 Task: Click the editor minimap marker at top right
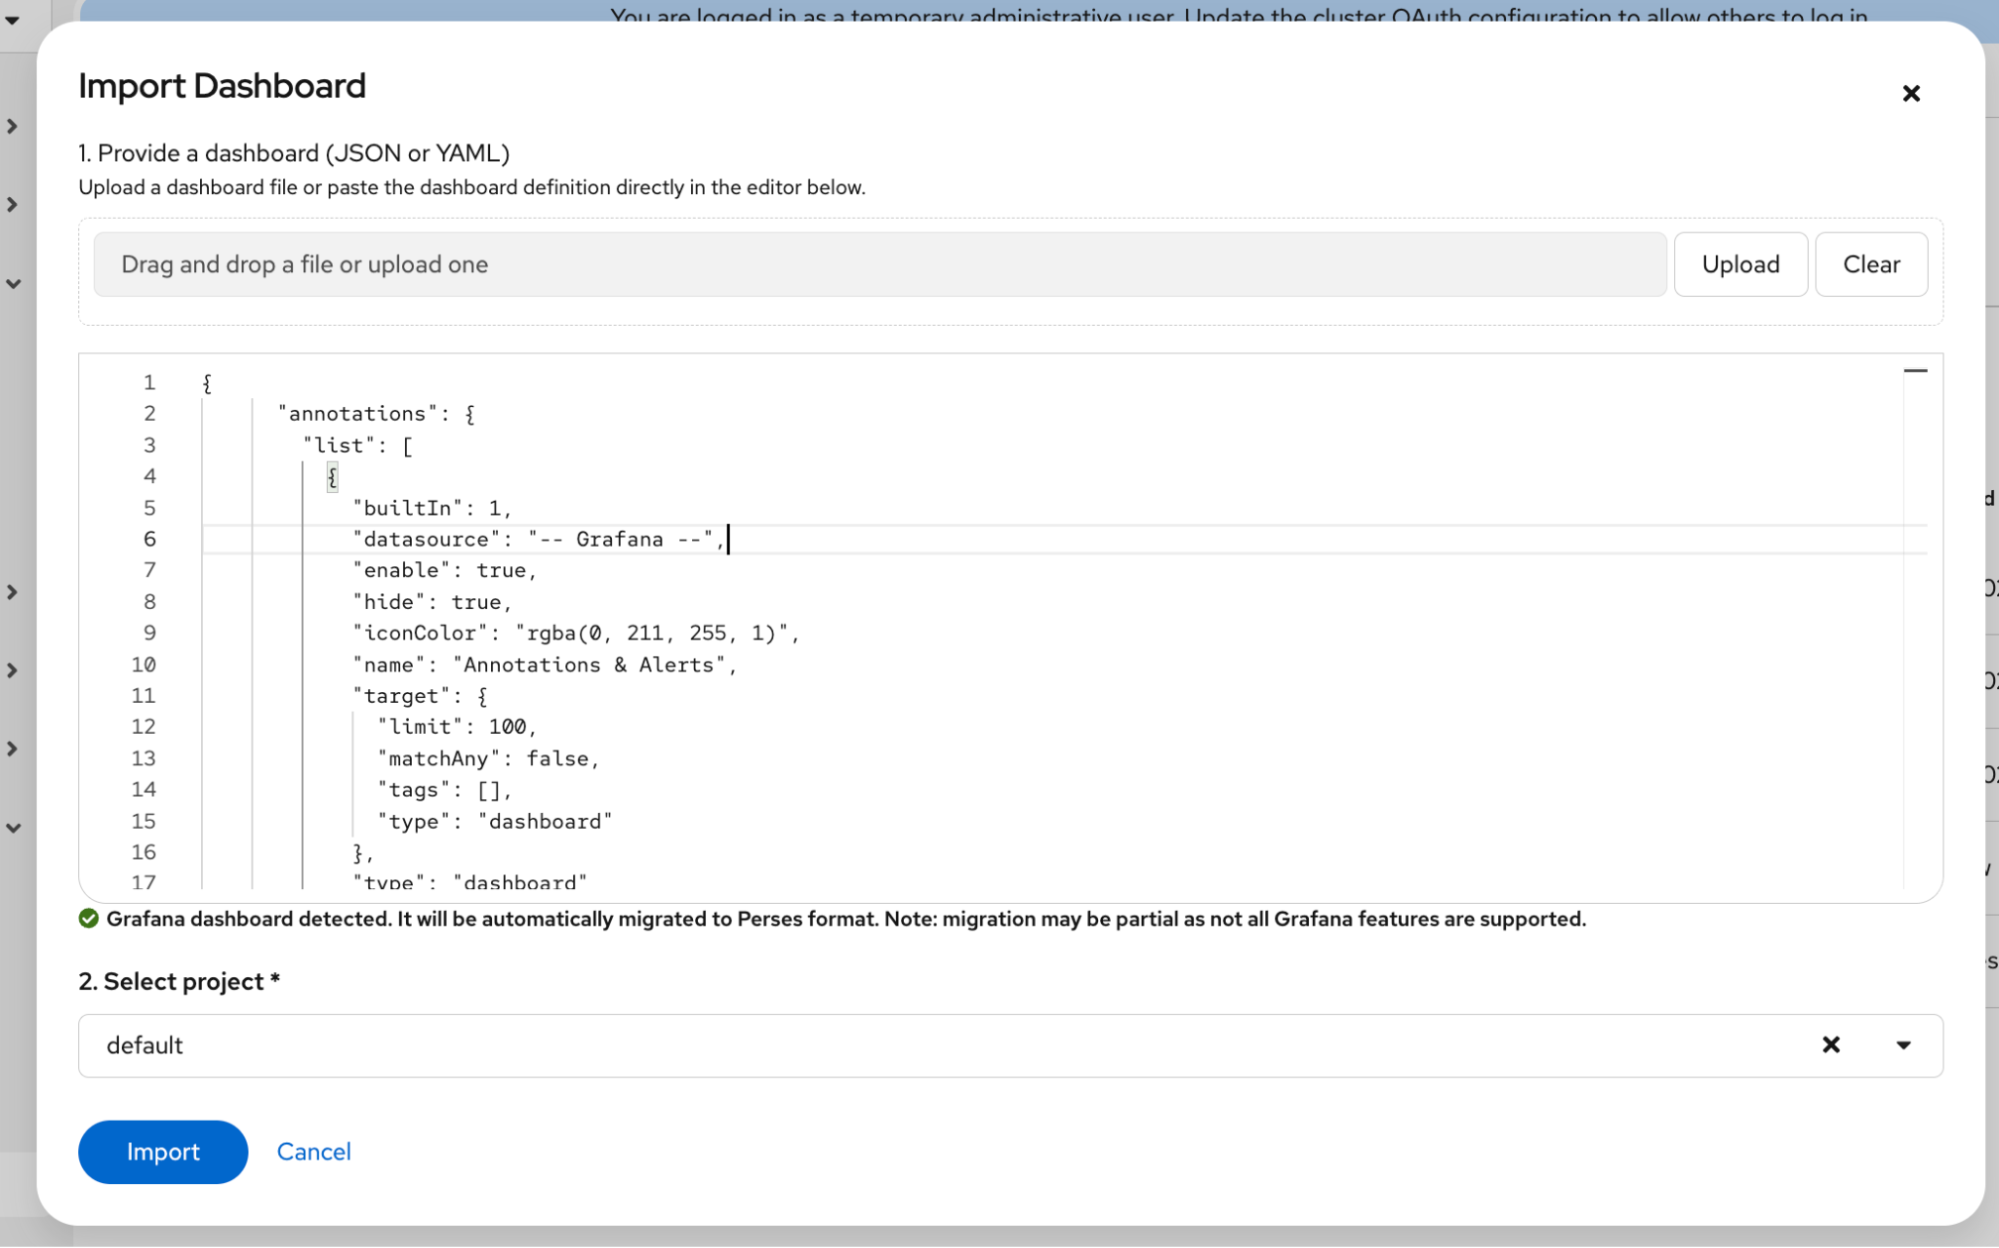pos(1914,371)
